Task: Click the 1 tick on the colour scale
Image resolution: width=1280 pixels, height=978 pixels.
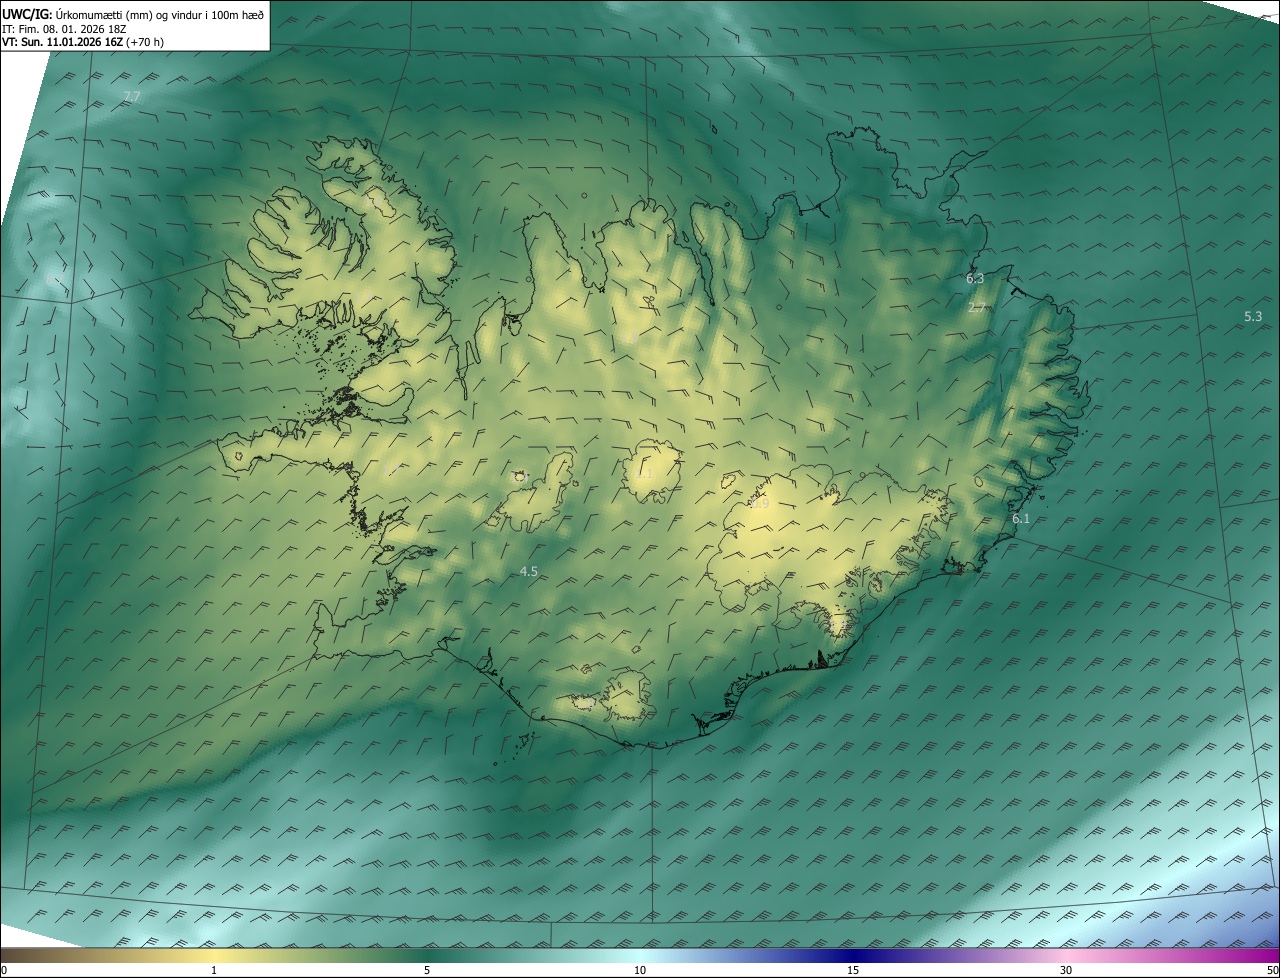Action: point(214,970)
